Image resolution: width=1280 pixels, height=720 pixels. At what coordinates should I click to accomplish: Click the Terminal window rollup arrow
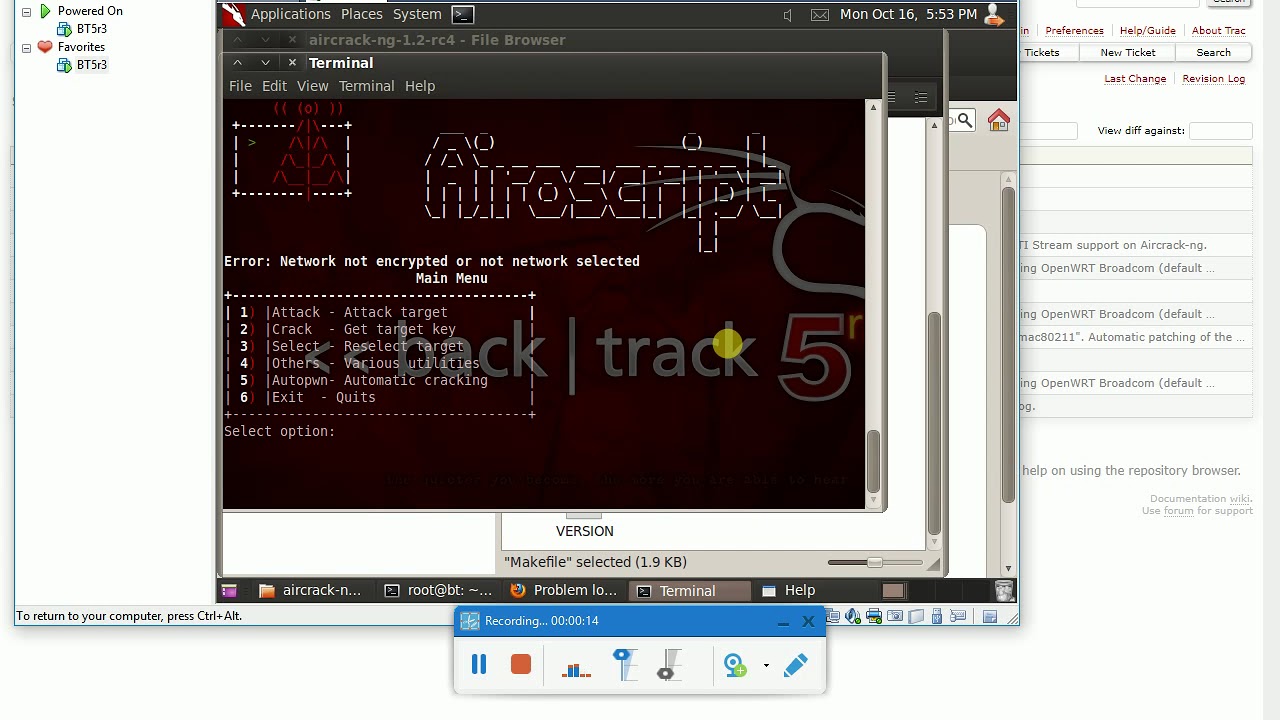tap(238, 63)
